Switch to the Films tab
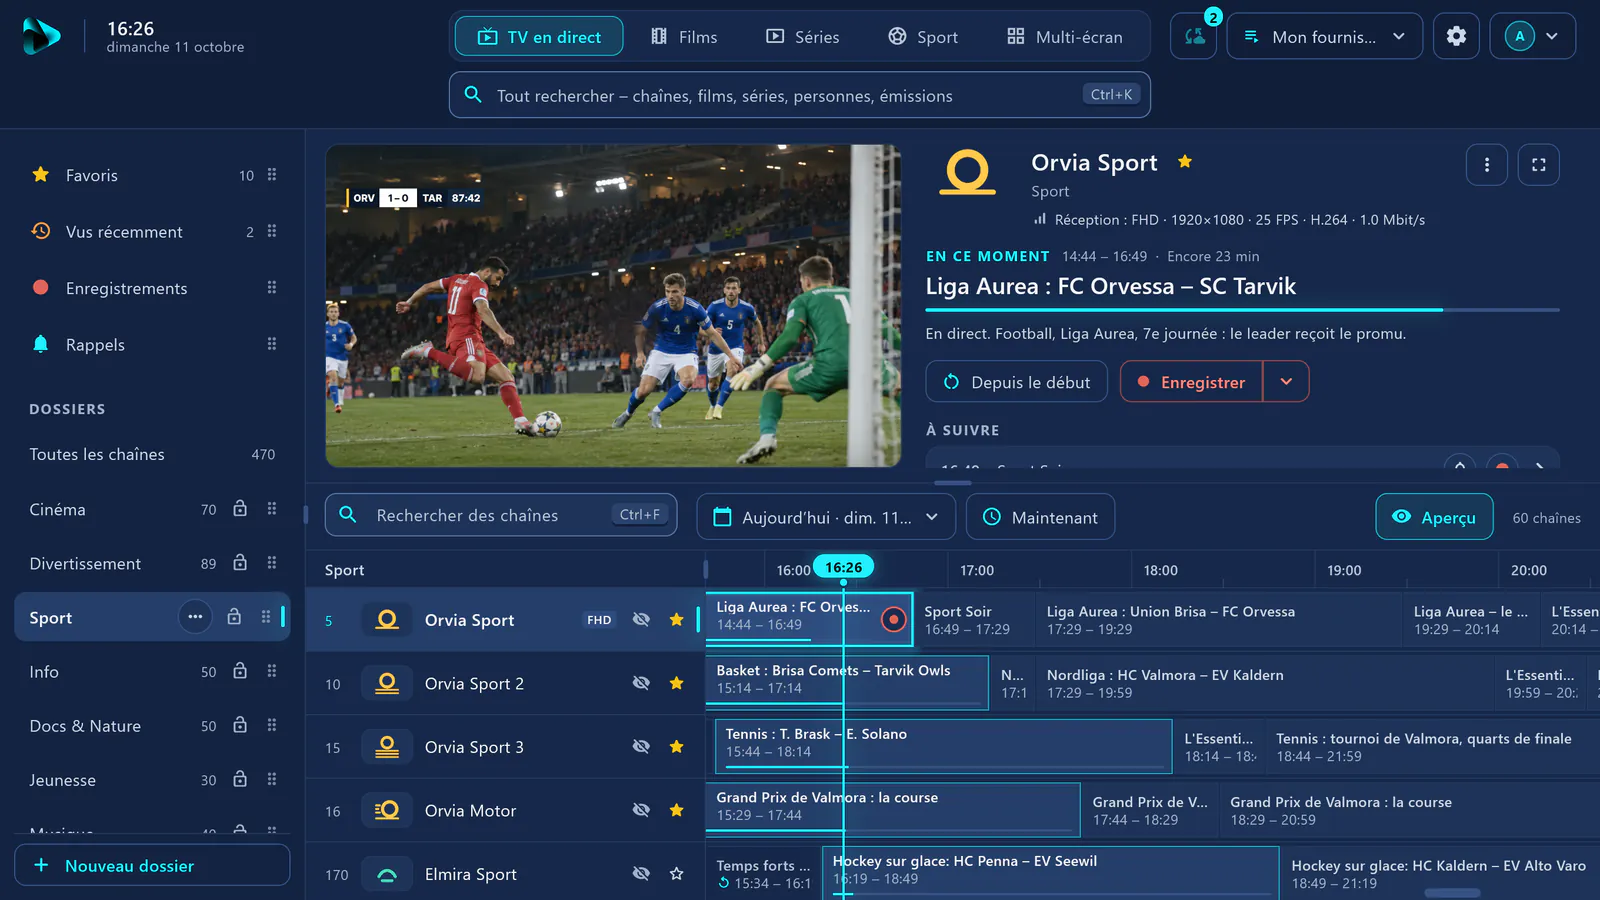 tap(684, 37)
